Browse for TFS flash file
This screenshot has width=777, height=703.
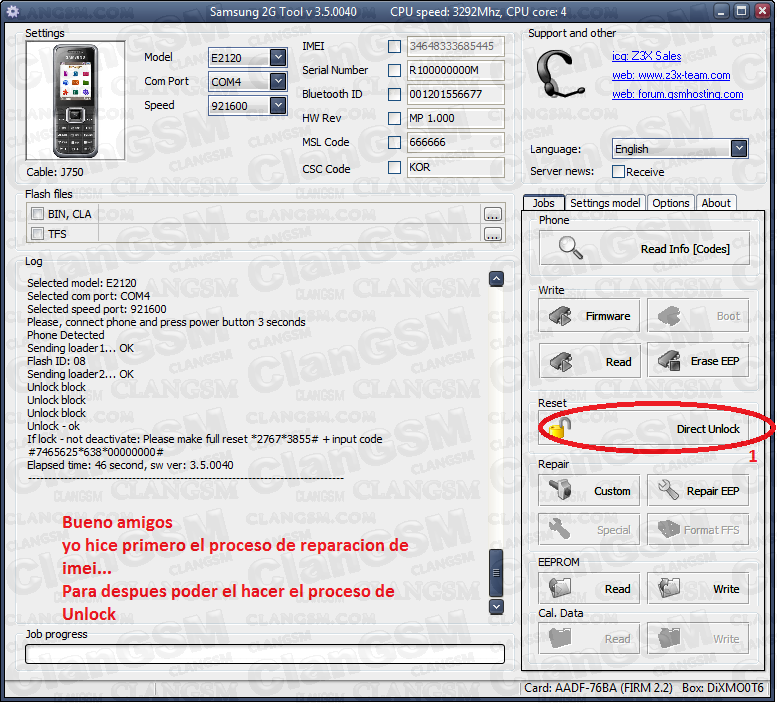(493, 234)
